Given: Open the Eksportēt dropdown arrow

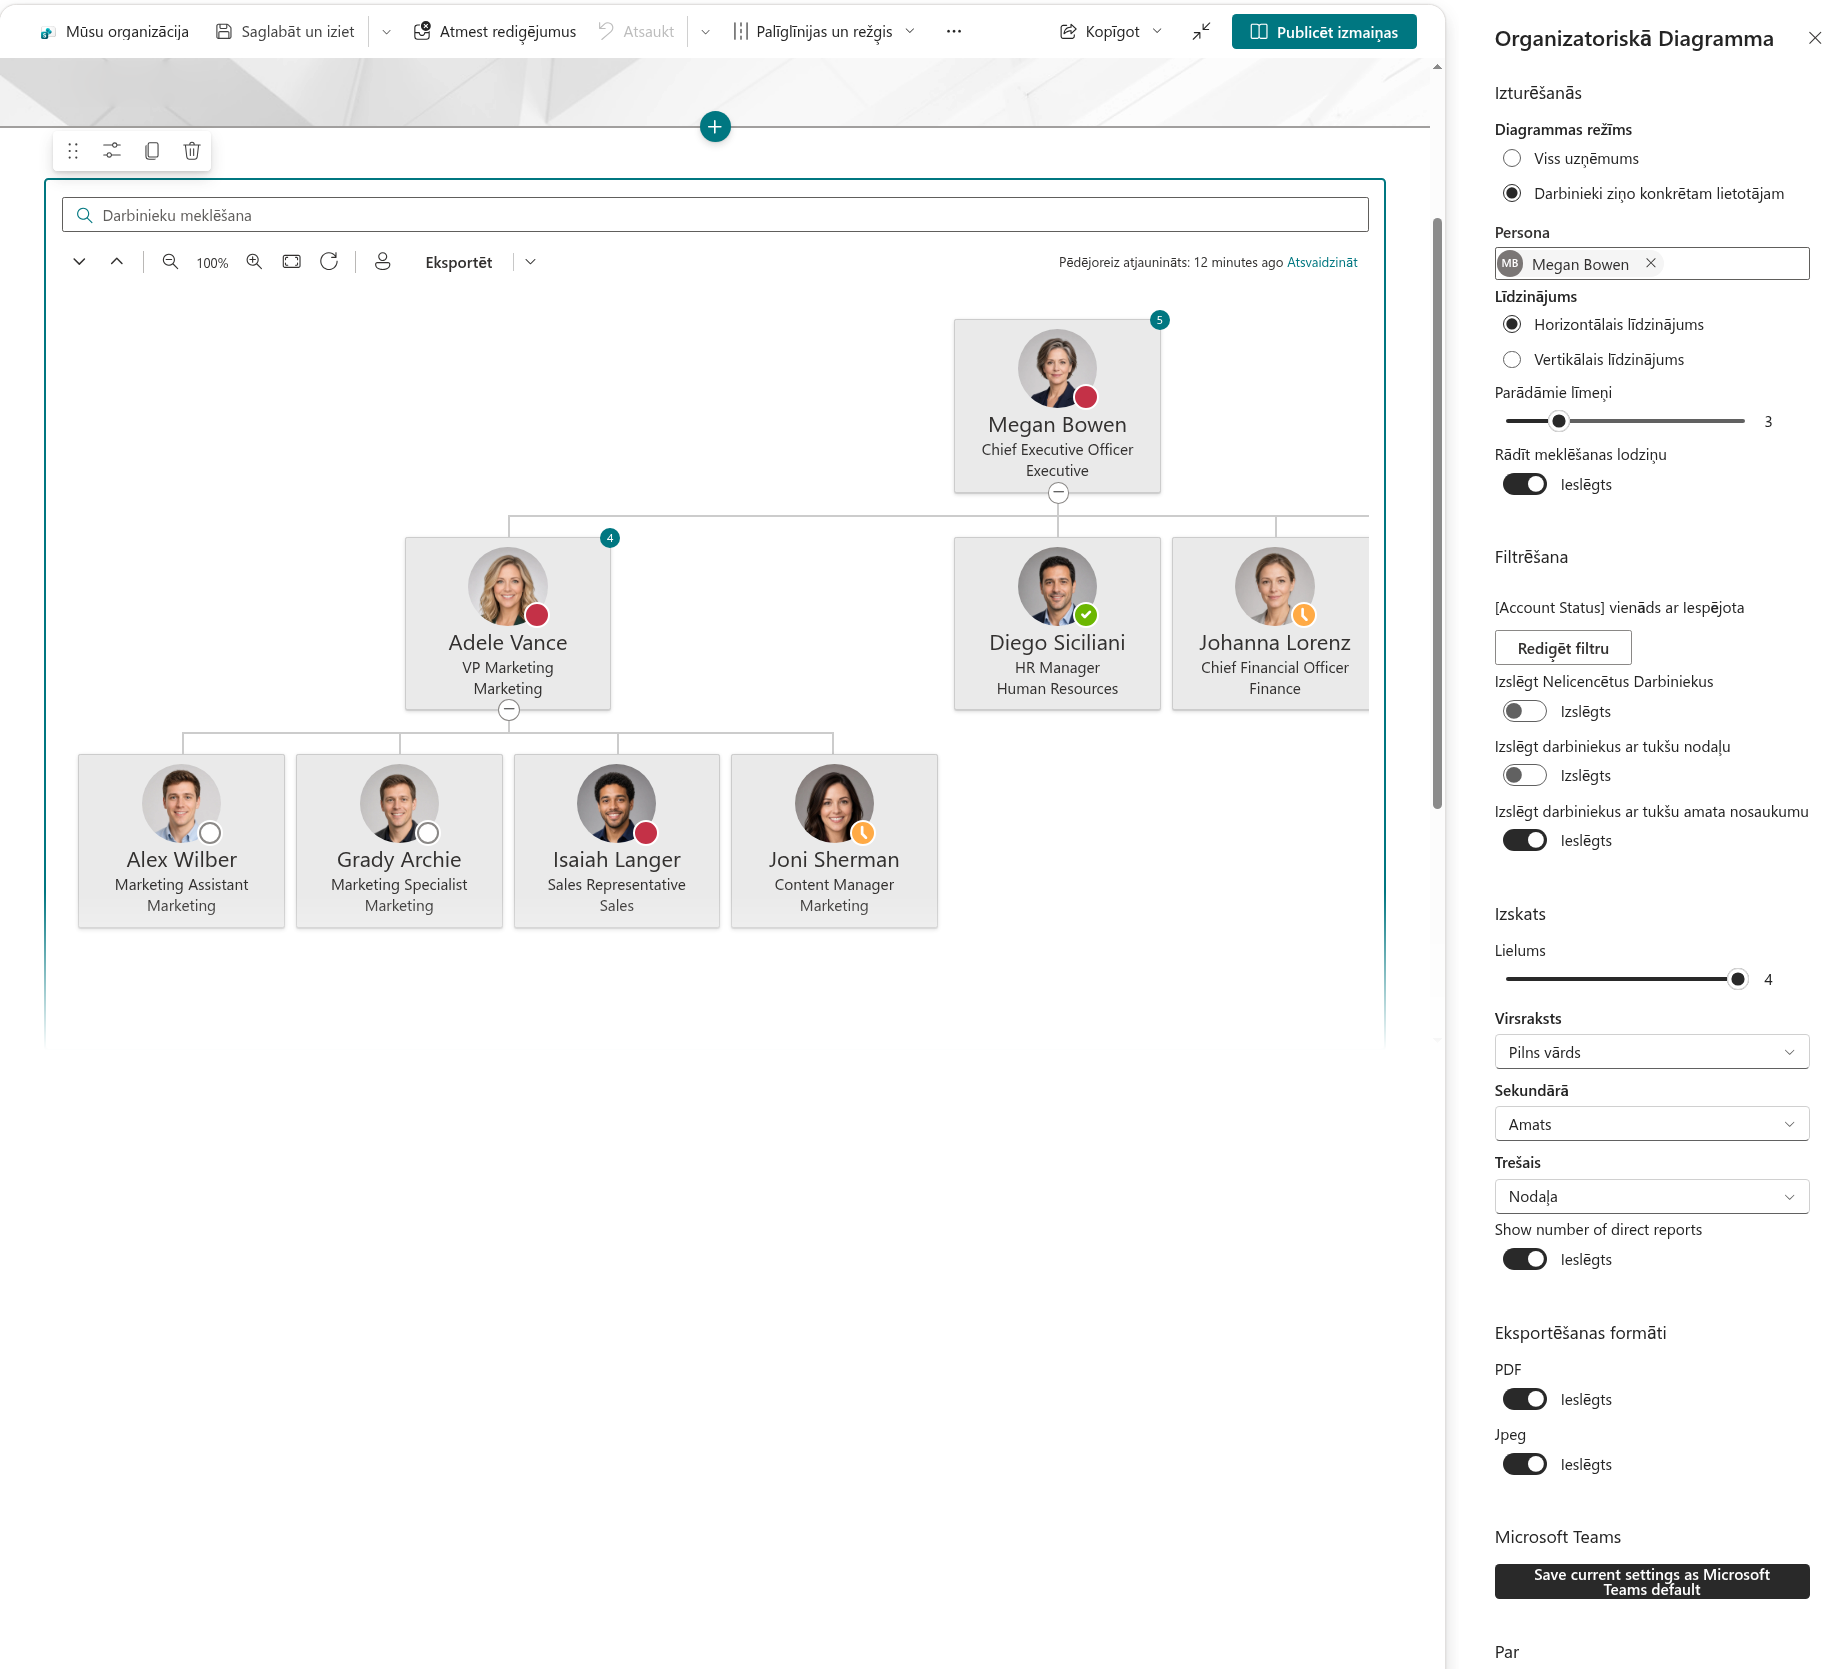Looking at the screenshot, I should pyautogui.click(x=530, y=262).
